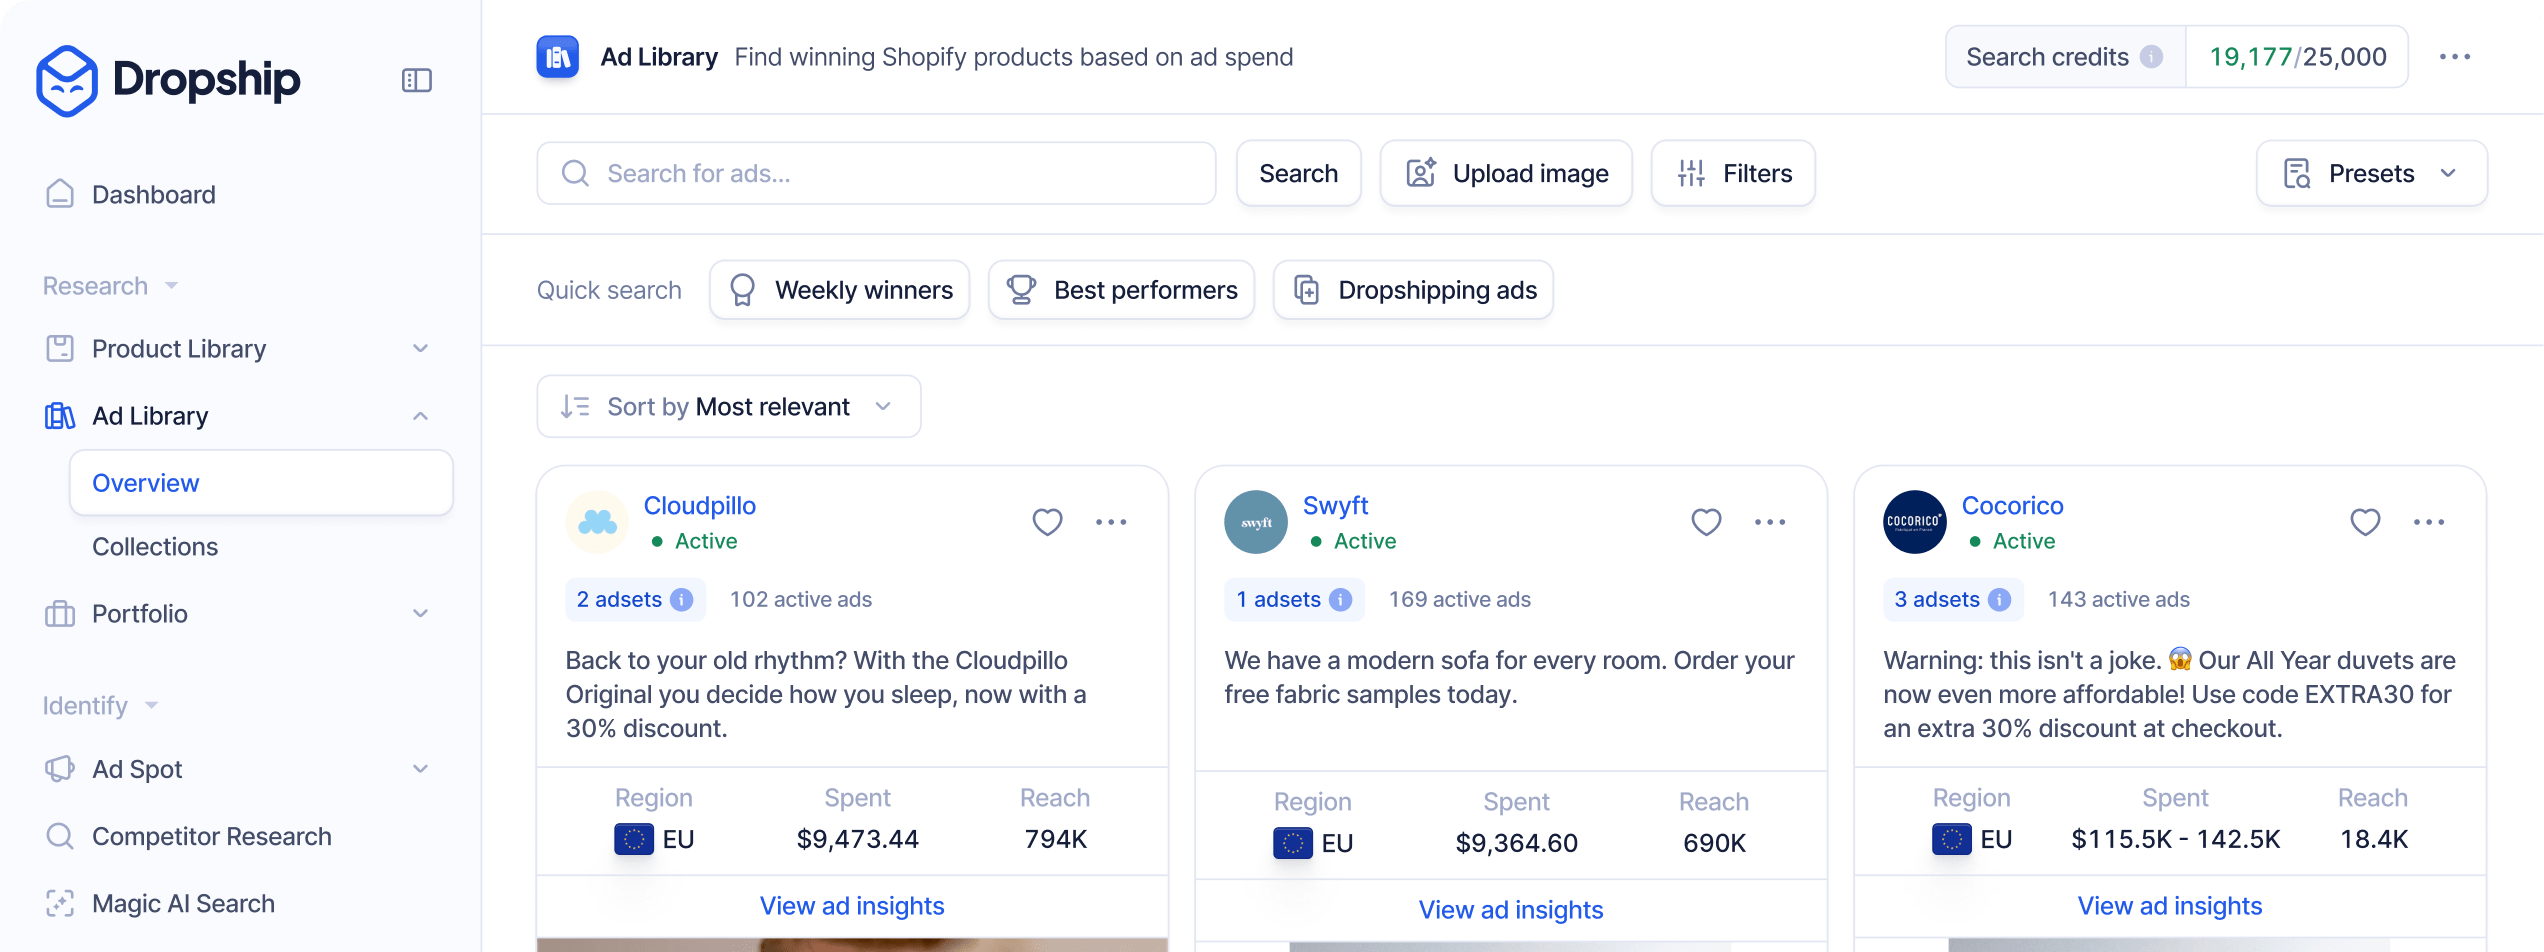View ad insights for Cloudpillo

click(x=852, y=906)
